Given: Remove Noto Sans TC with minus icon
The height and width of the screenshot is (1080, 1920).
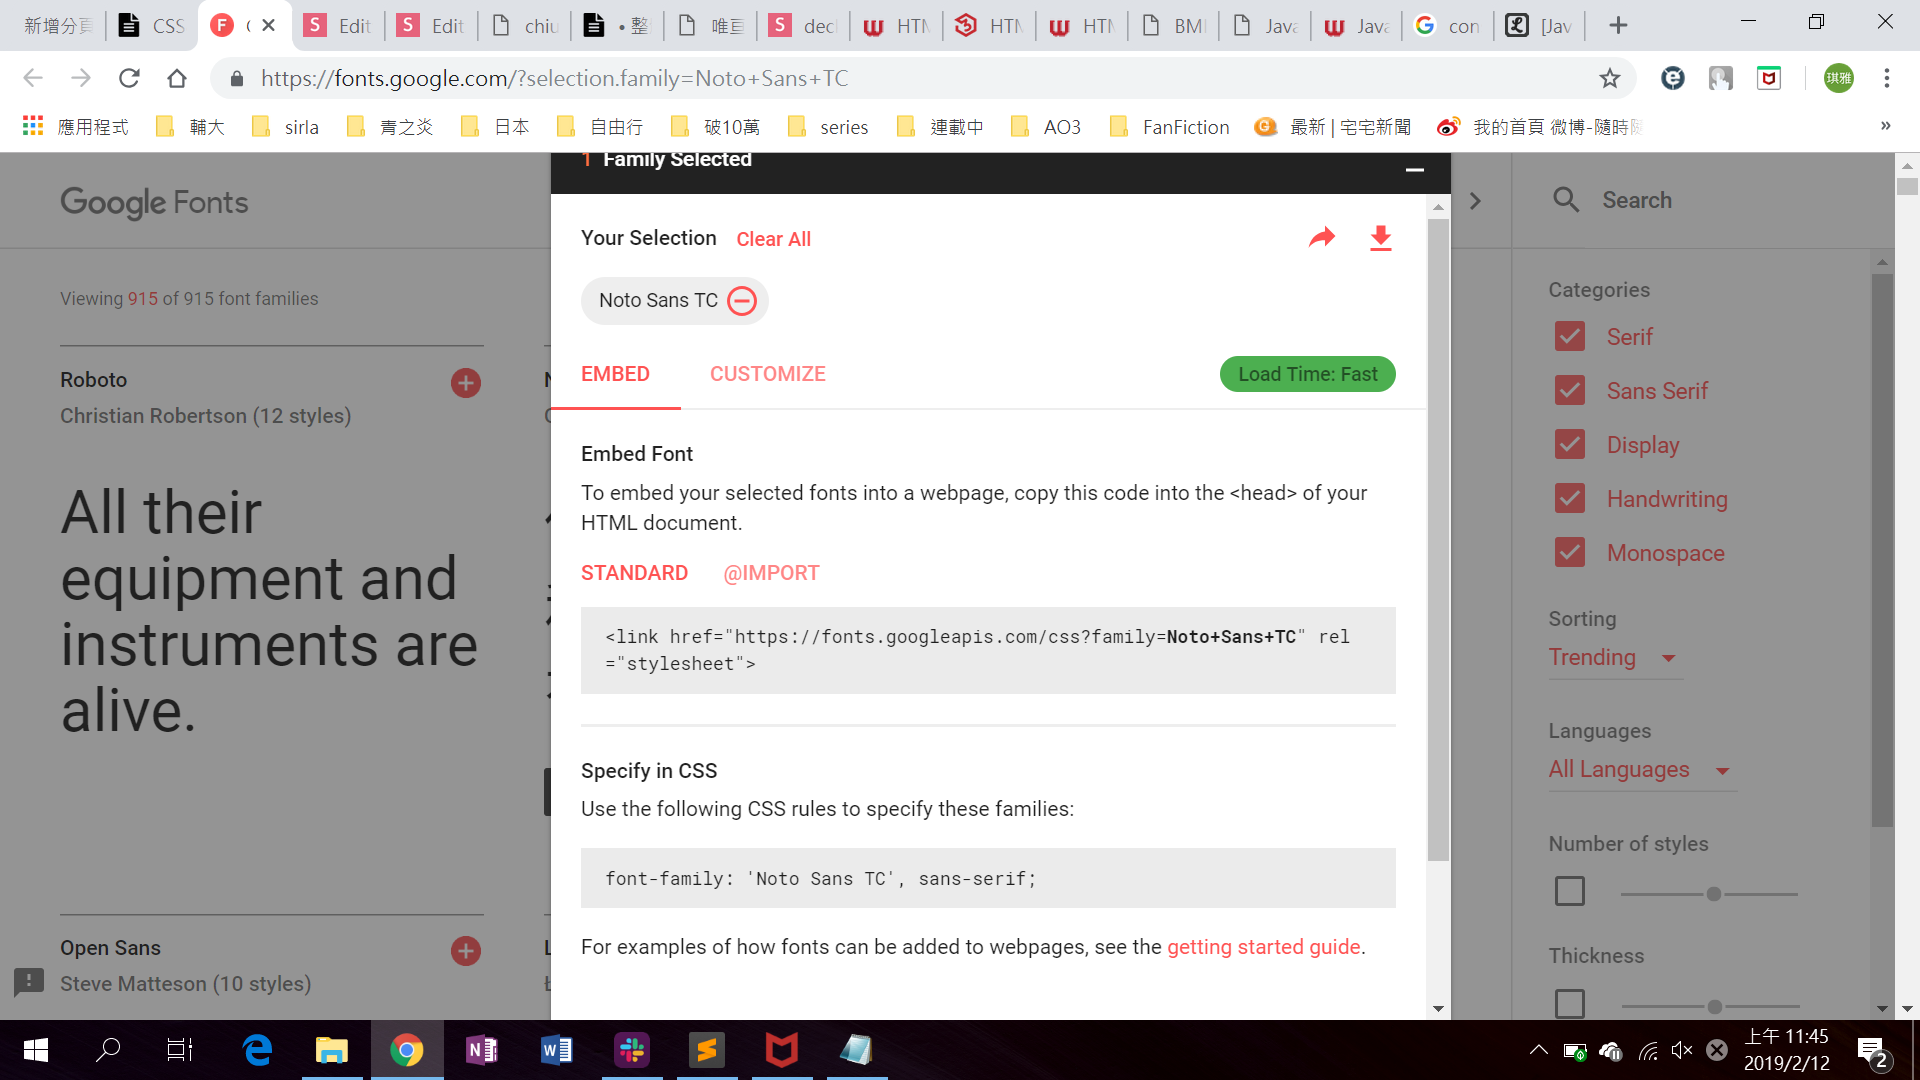Looking at the screenshot, I should 742,301.
